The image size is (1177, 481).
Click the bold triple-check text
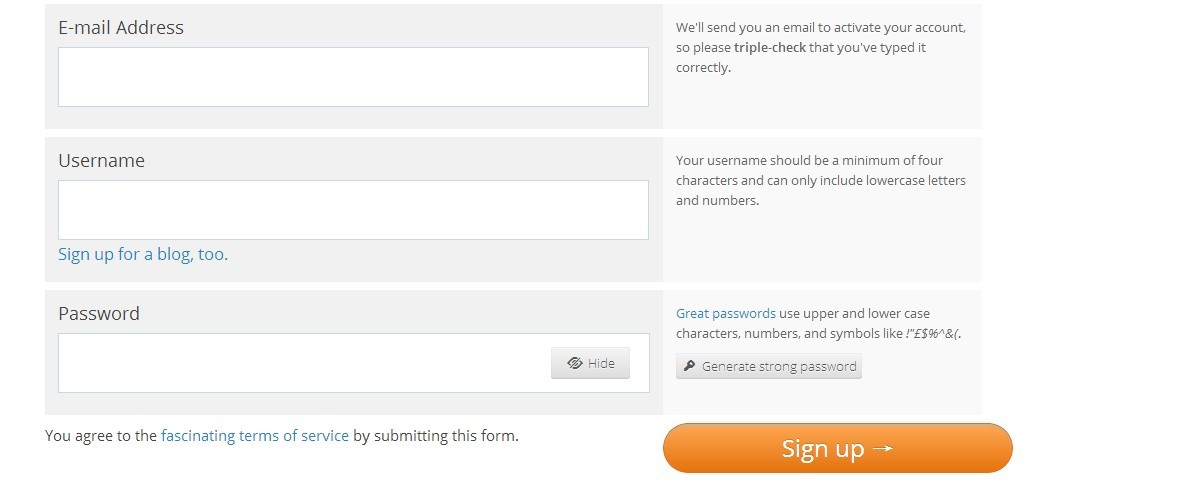[769, 47]
